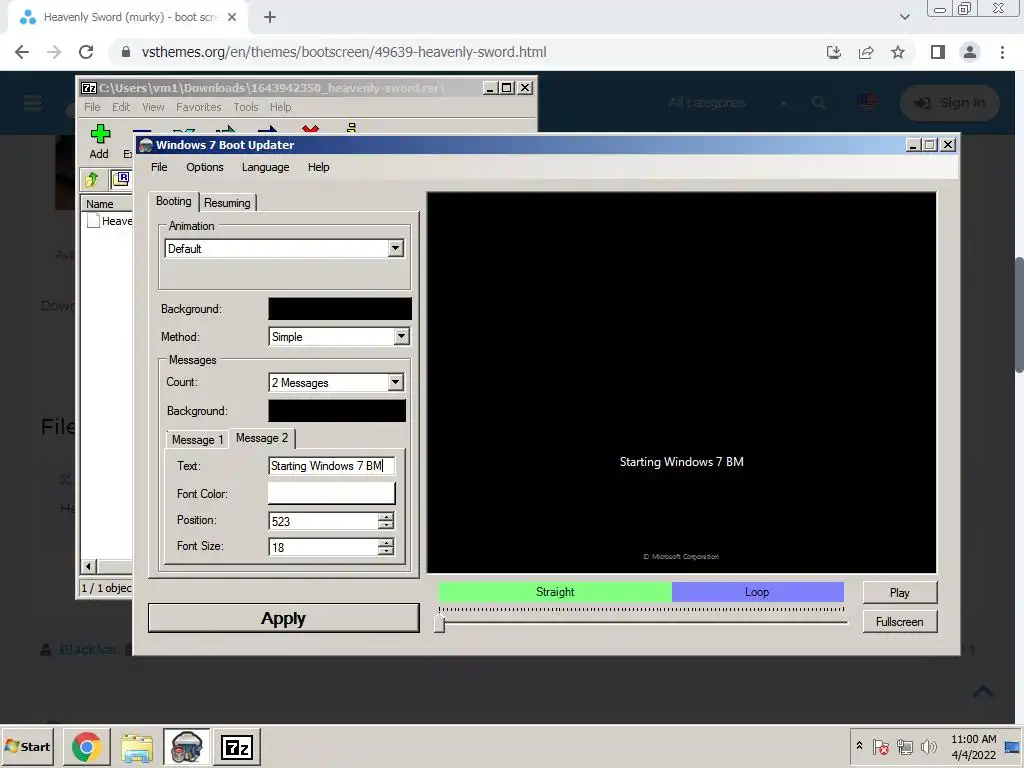Select the Message 1 tab

coord(197,440)
